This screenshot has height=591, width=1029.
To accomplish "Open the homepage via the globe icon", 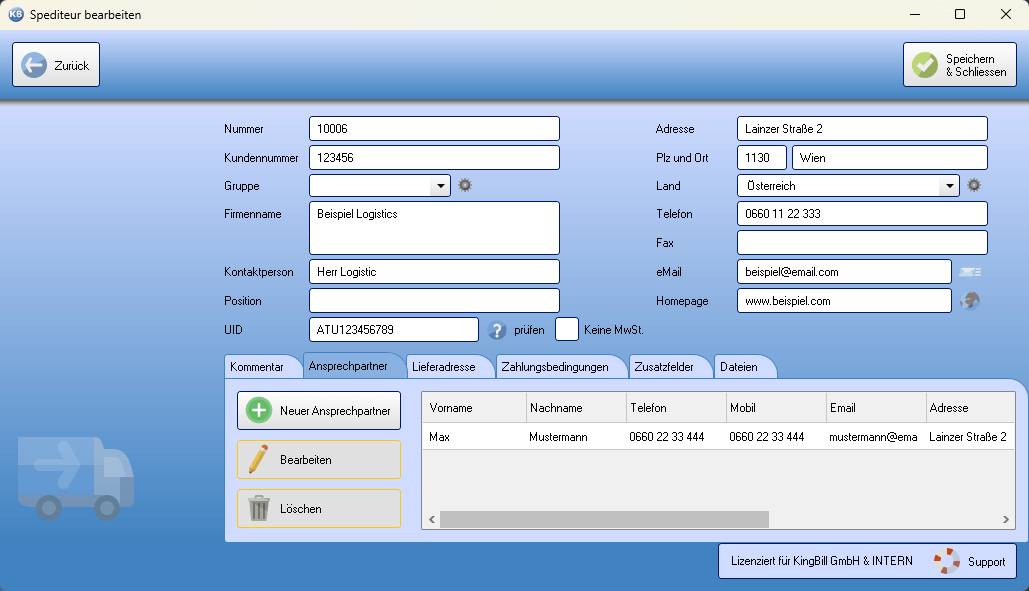I will pos(969,300).
